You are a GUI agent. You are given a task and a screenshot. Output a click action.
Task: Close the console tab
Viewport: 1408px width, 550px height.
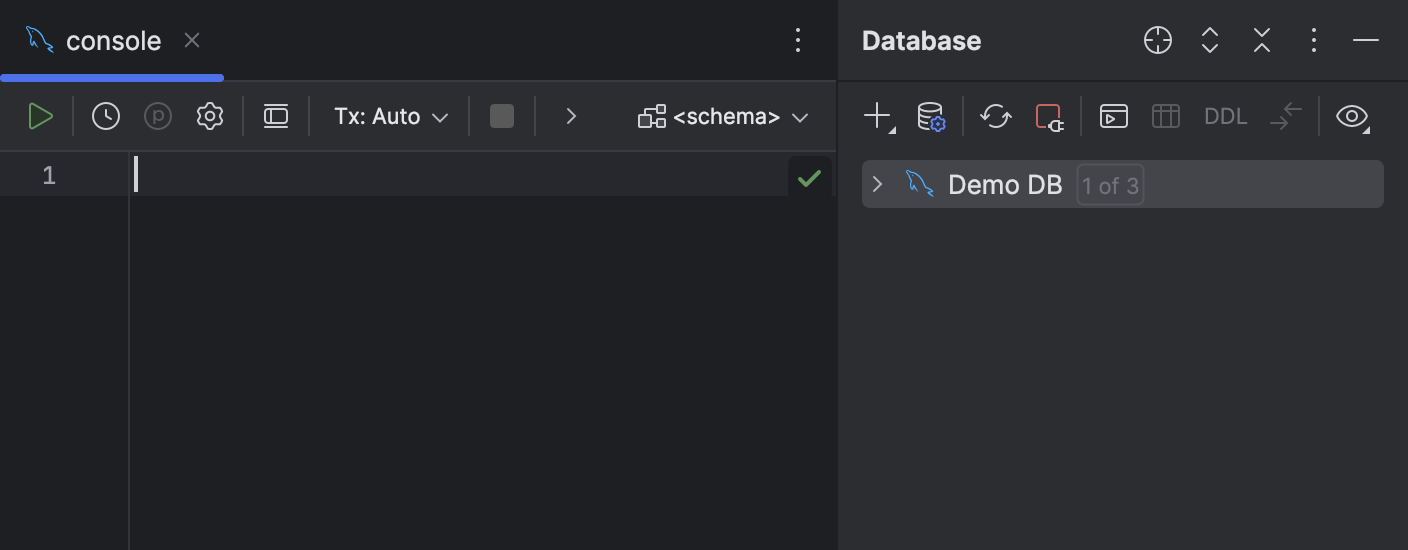click(x=192, y=41)
